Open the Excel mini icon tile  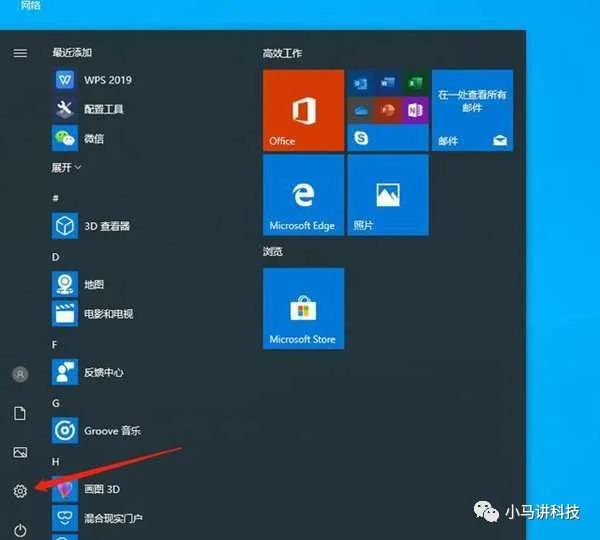[415, 83]
